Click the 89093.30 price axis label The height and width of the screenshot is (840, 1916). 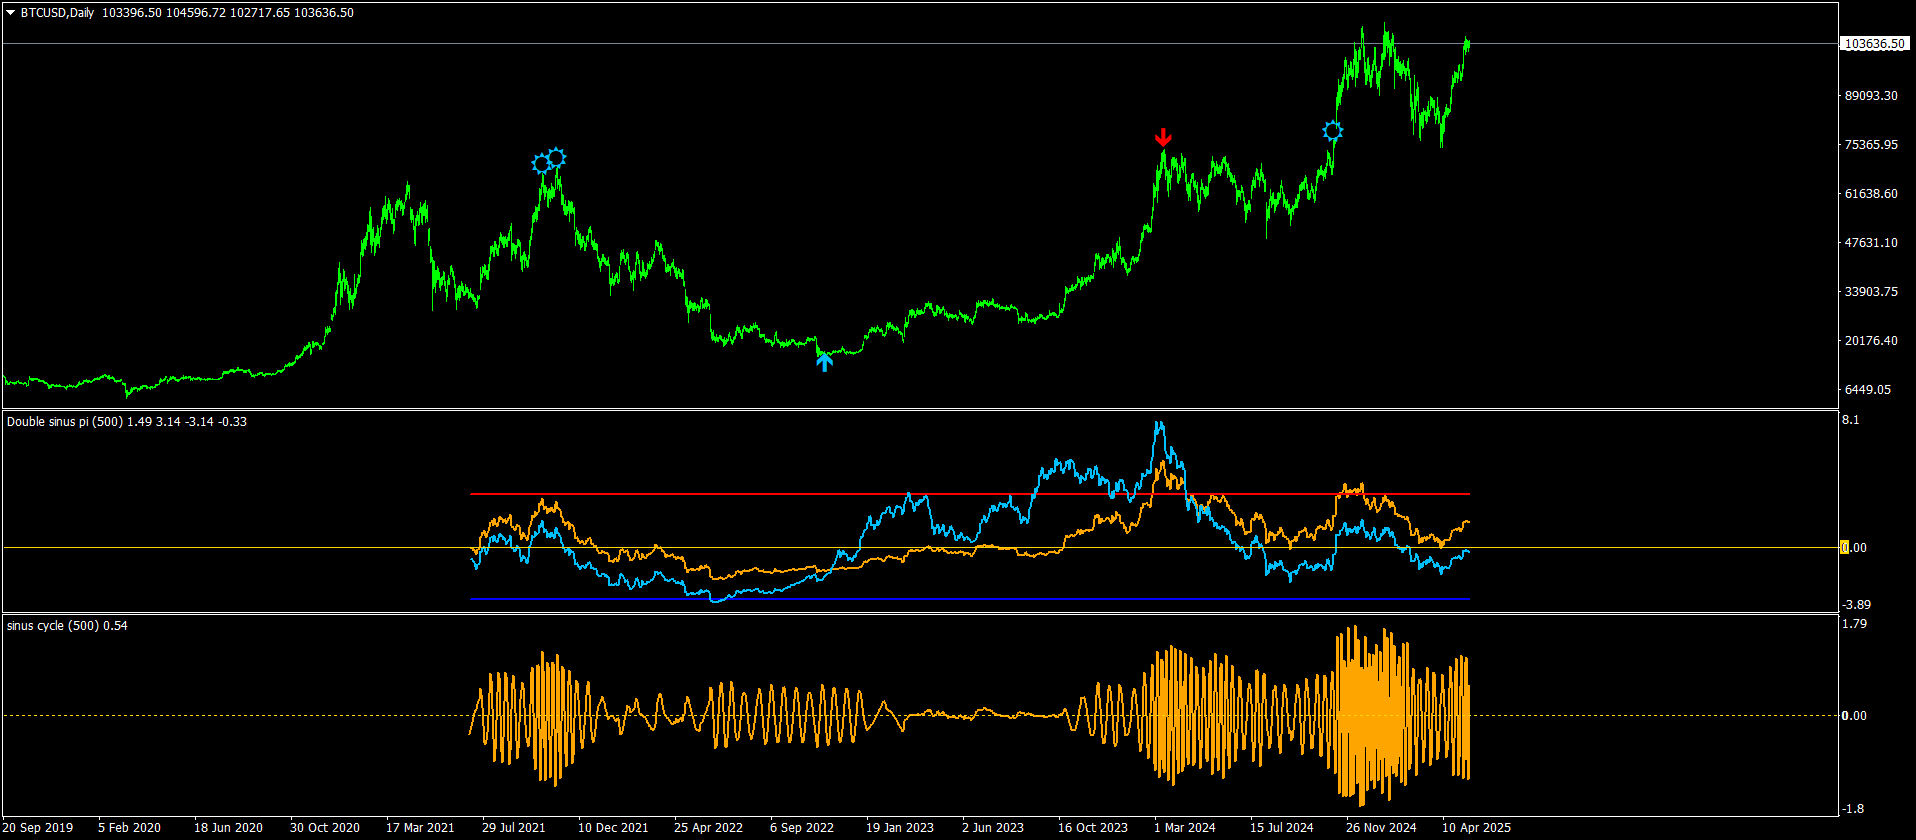pos(1871,96)
